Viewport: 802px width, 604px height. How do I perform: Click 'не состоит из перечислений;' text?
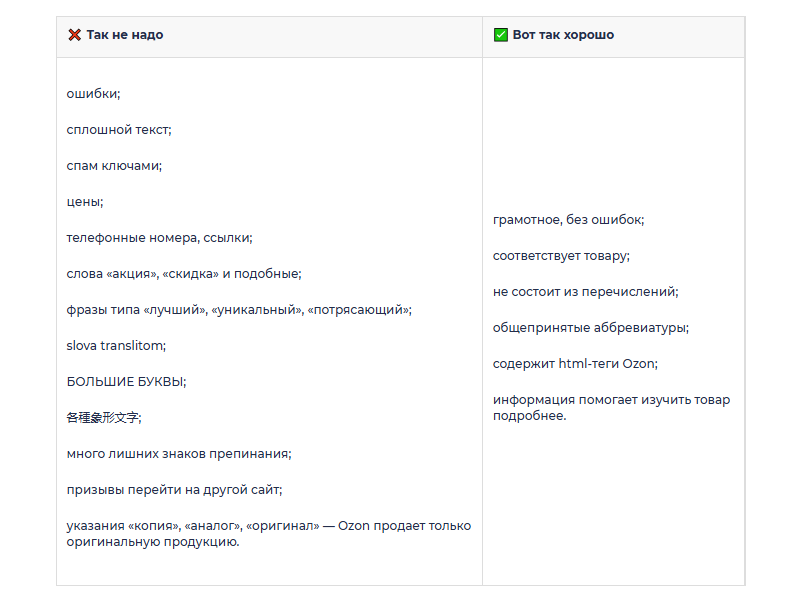pos(585,292)
